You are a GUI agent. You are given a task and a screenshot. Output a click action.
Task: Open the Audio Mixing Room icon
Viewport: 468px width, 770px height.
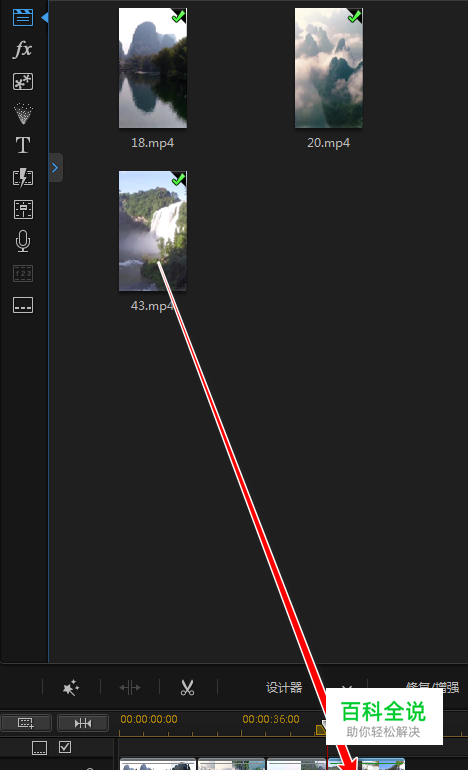pyautogui.click(x=23, y=210)
